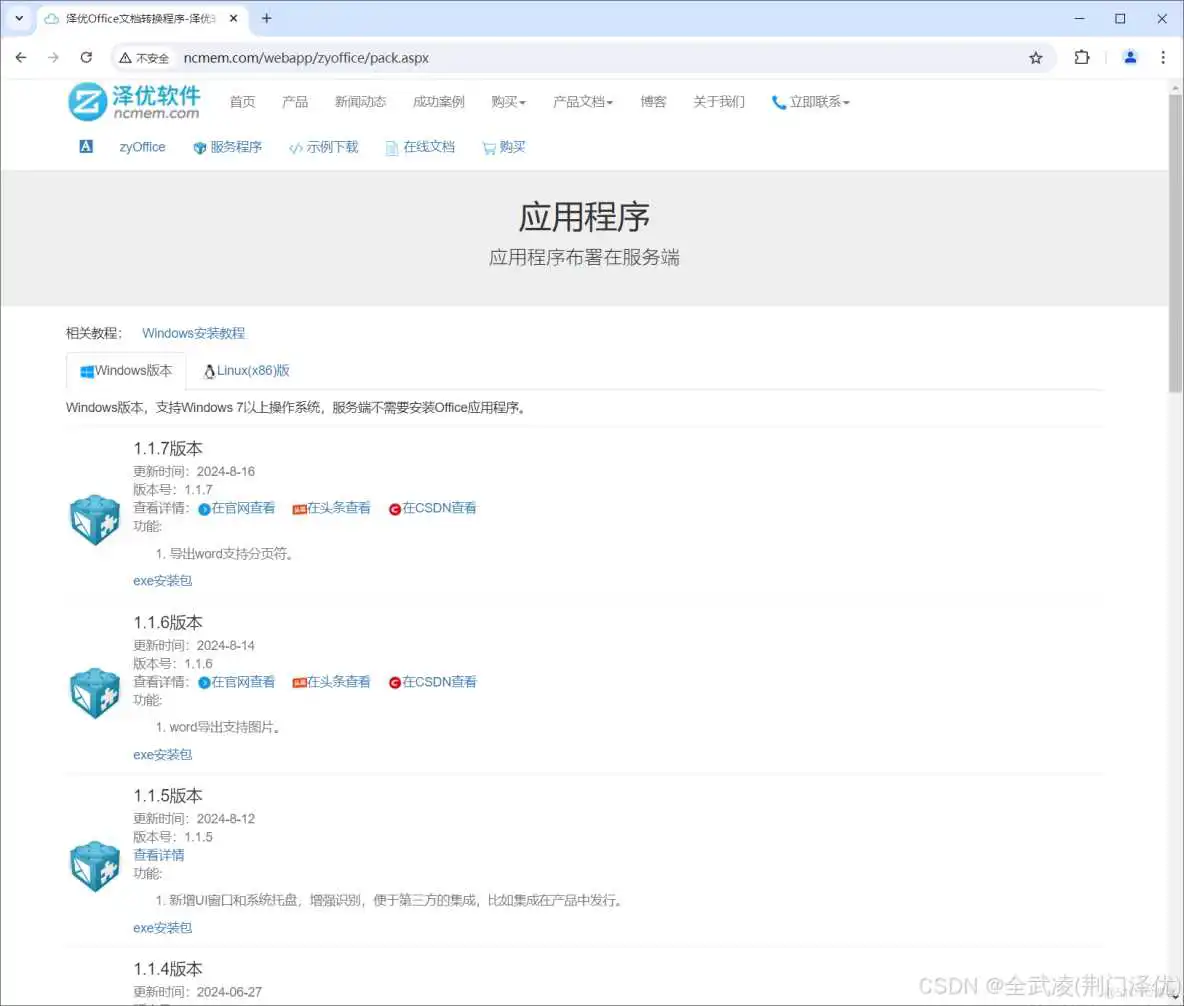
Task: Open the Windows安装教程 link
Action: tap(193, 332)
